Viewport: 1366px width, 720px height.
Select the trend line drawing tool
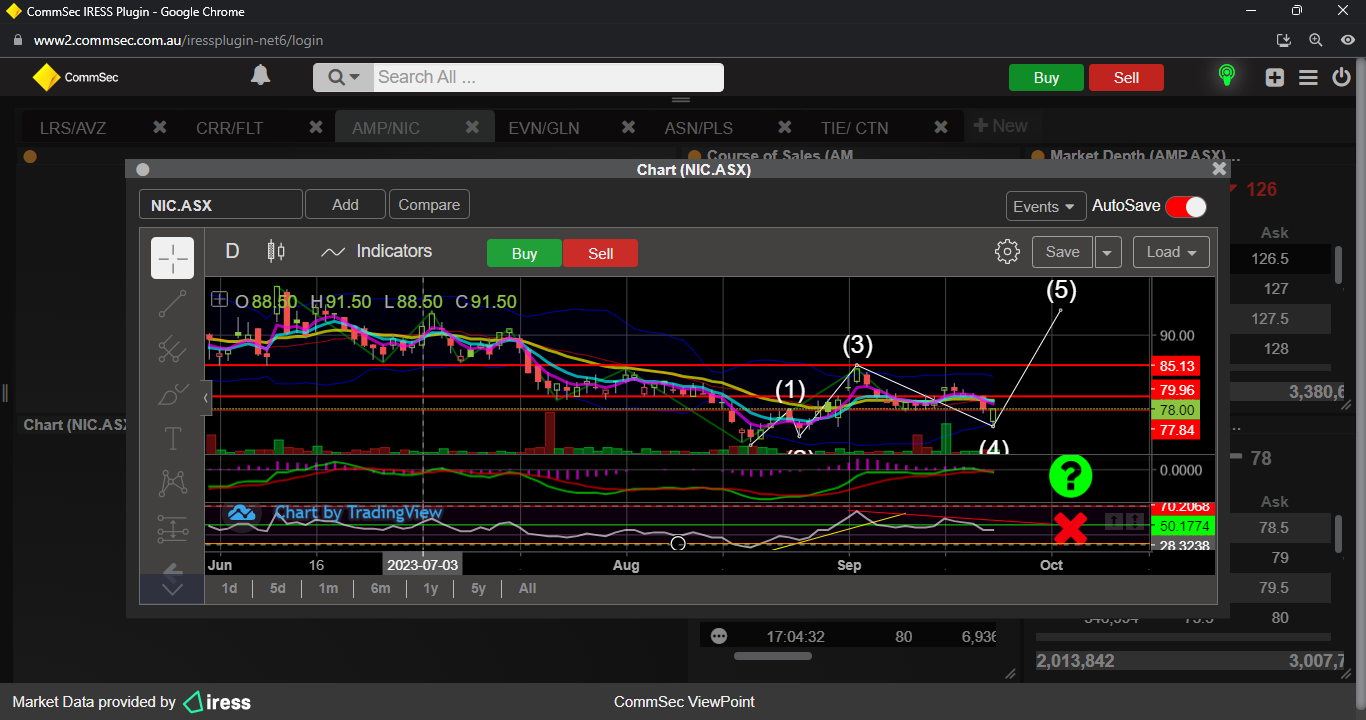[x=172, y=304]
